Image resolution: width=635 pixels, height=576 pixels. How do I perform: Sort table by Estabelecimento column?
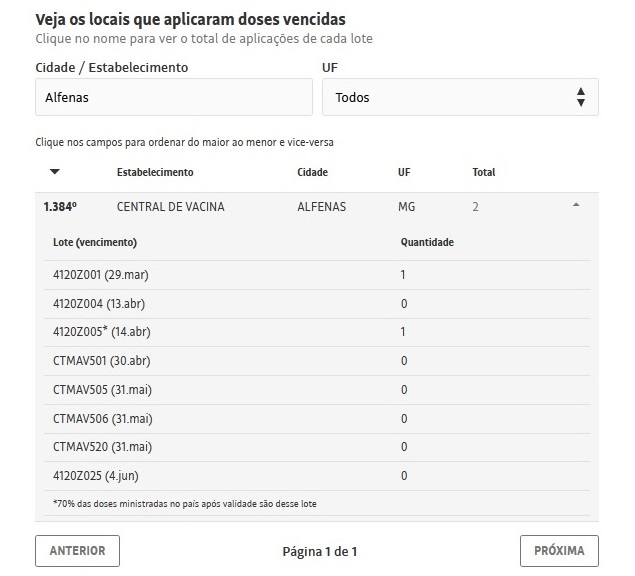click(155, 172)
